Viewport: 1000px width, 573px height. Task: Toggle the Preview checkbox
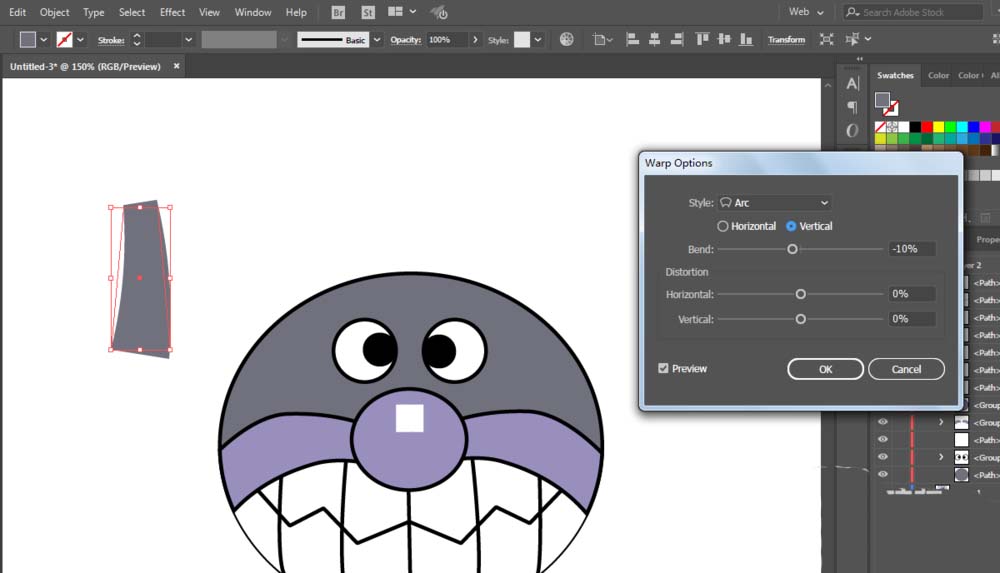coord(663,368)
